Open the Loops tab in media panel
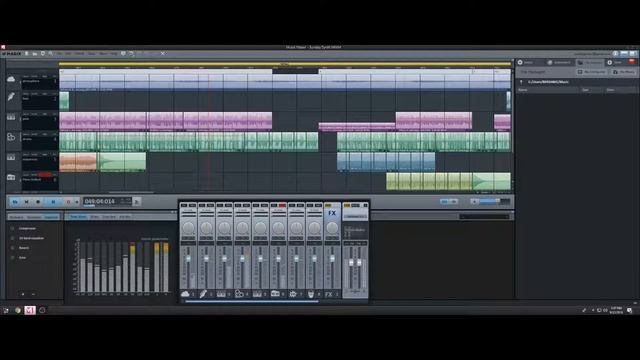The height and width of the screenshot is (360, 640). tap(526, 62)
